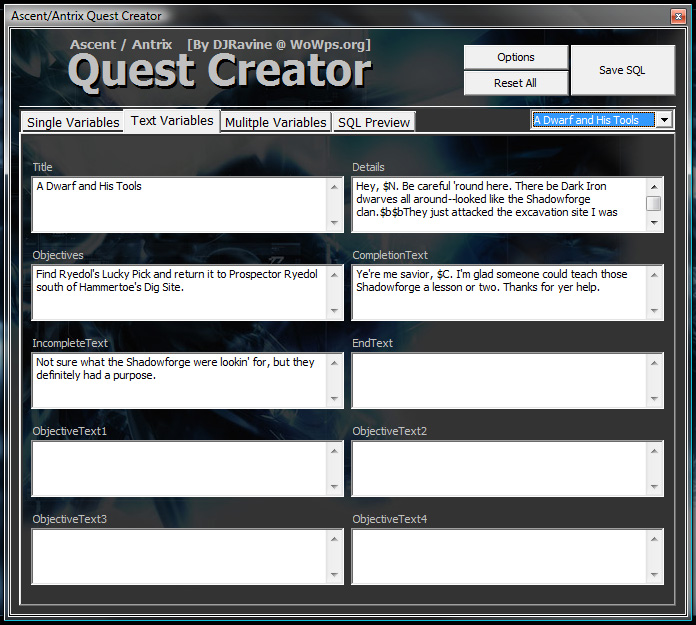Viewport: 696px width, 625px height.
Task: Click the Details scrollbar down arrow
Action: point(654,223)
